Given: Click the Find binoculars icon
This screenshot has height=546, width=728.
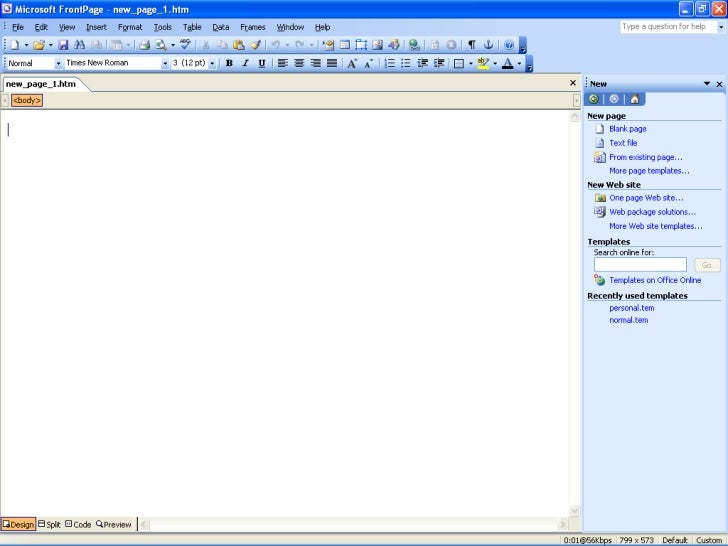Looking at the screenshot, I should tap(79, 45).
